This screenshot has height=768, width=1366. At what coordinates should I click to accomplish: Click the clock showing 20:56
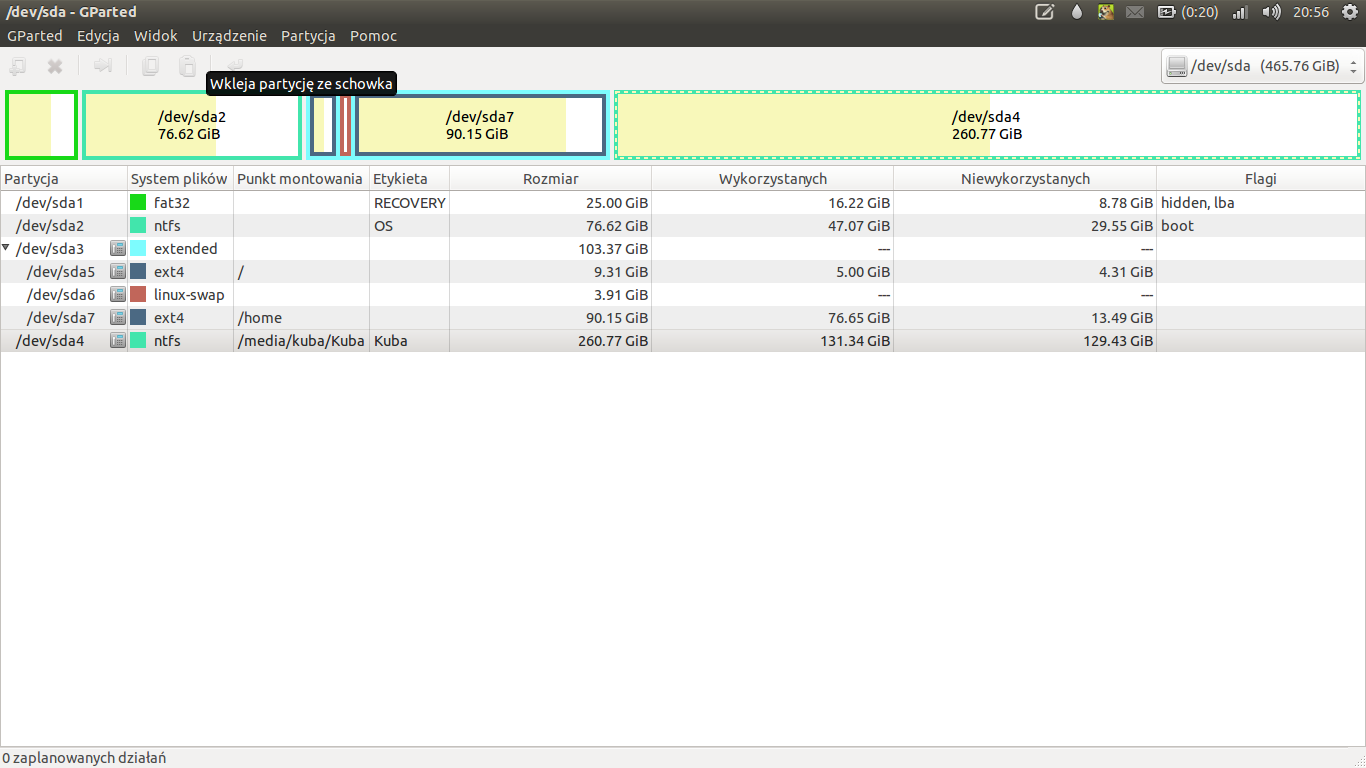tap(1310, 12)
